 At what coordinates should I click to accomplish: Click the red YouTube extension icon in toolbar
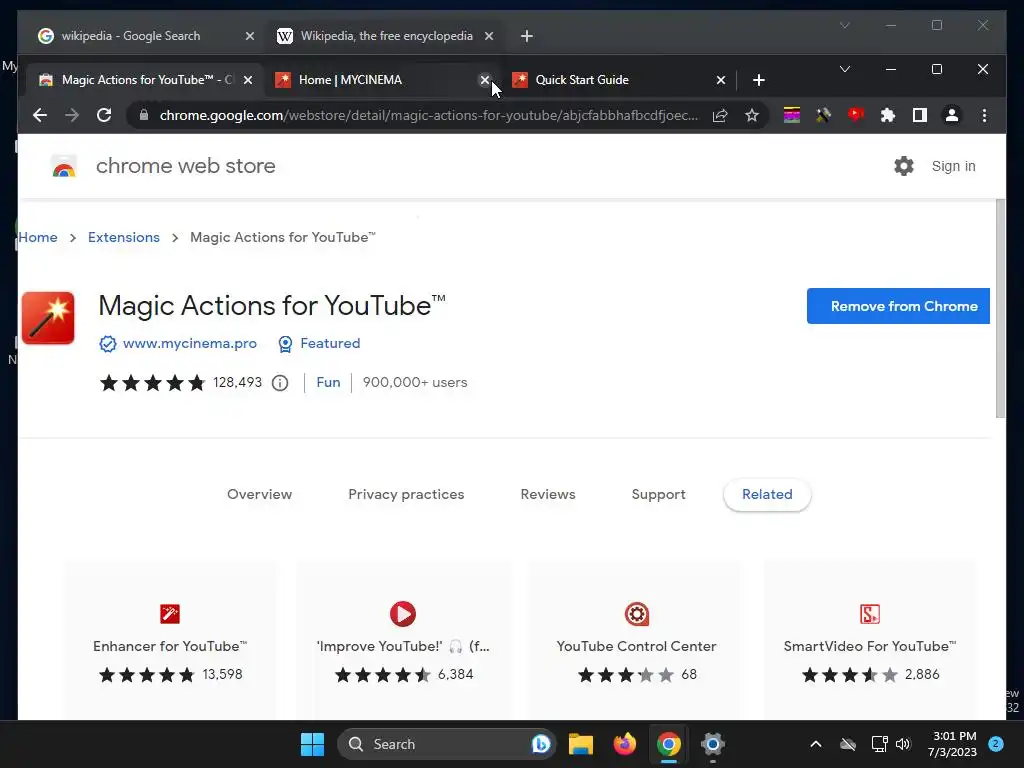point(856,116)
